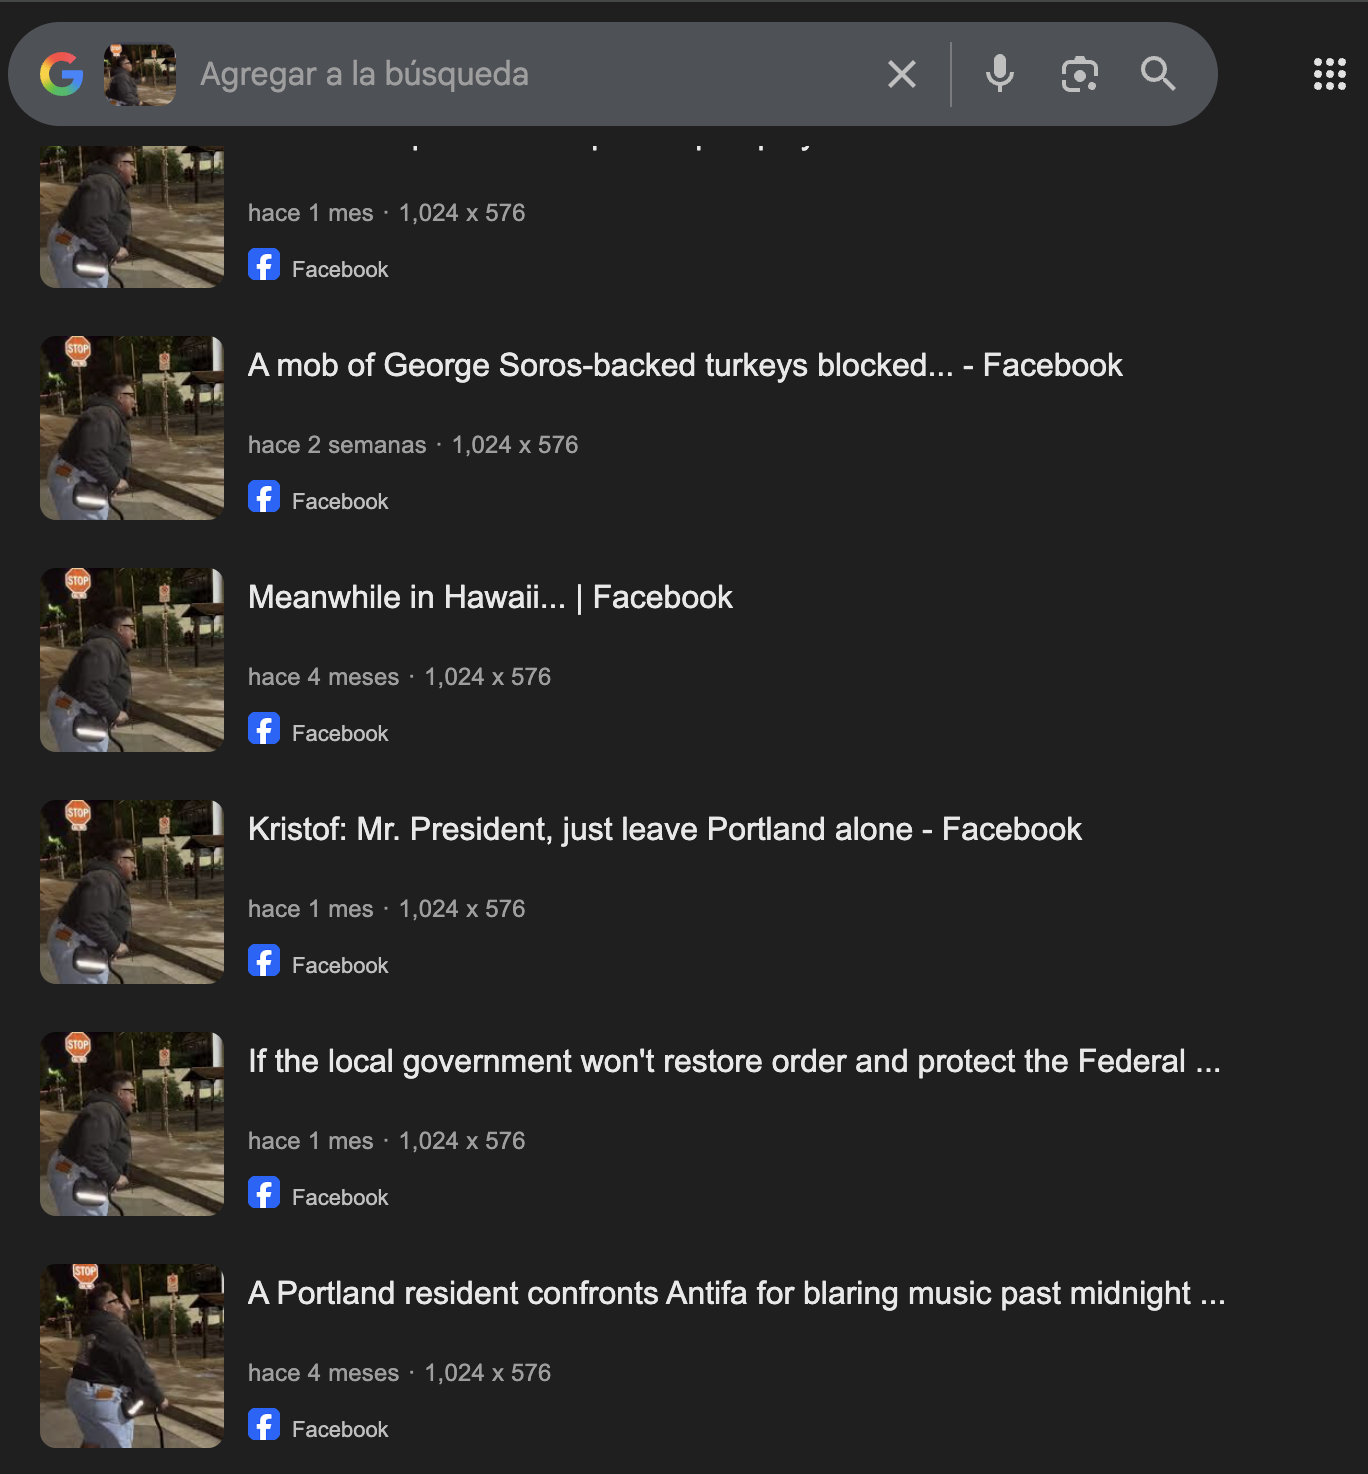Image resolution: width=1368 pixels, height=1474 pixels.
Task: Click the image thumbnail in search bar
Action: pyautogui.click(x=140, y=74)
